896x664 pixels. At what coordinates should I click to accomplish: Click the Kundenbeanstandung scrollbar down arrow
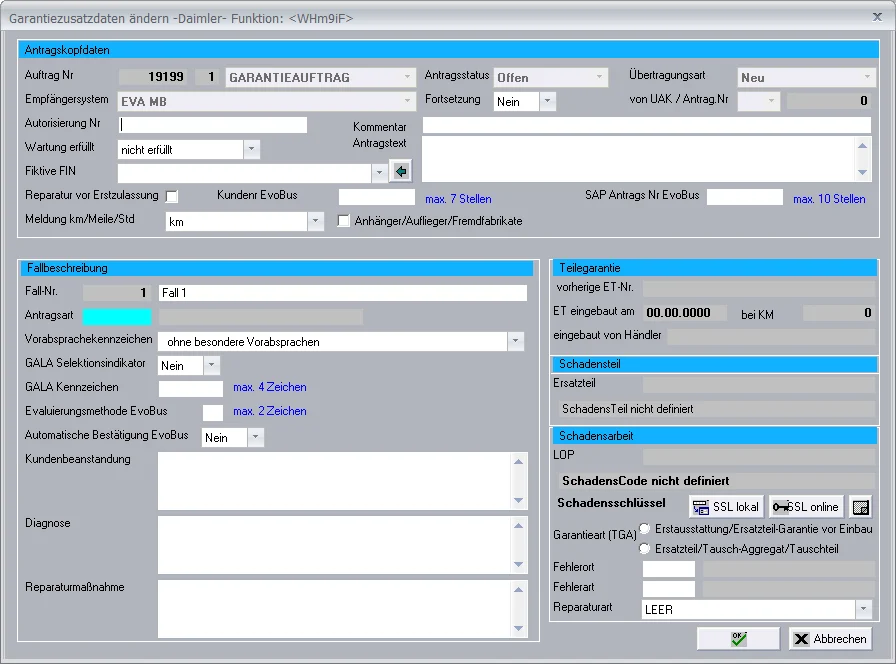pos(519,501)
